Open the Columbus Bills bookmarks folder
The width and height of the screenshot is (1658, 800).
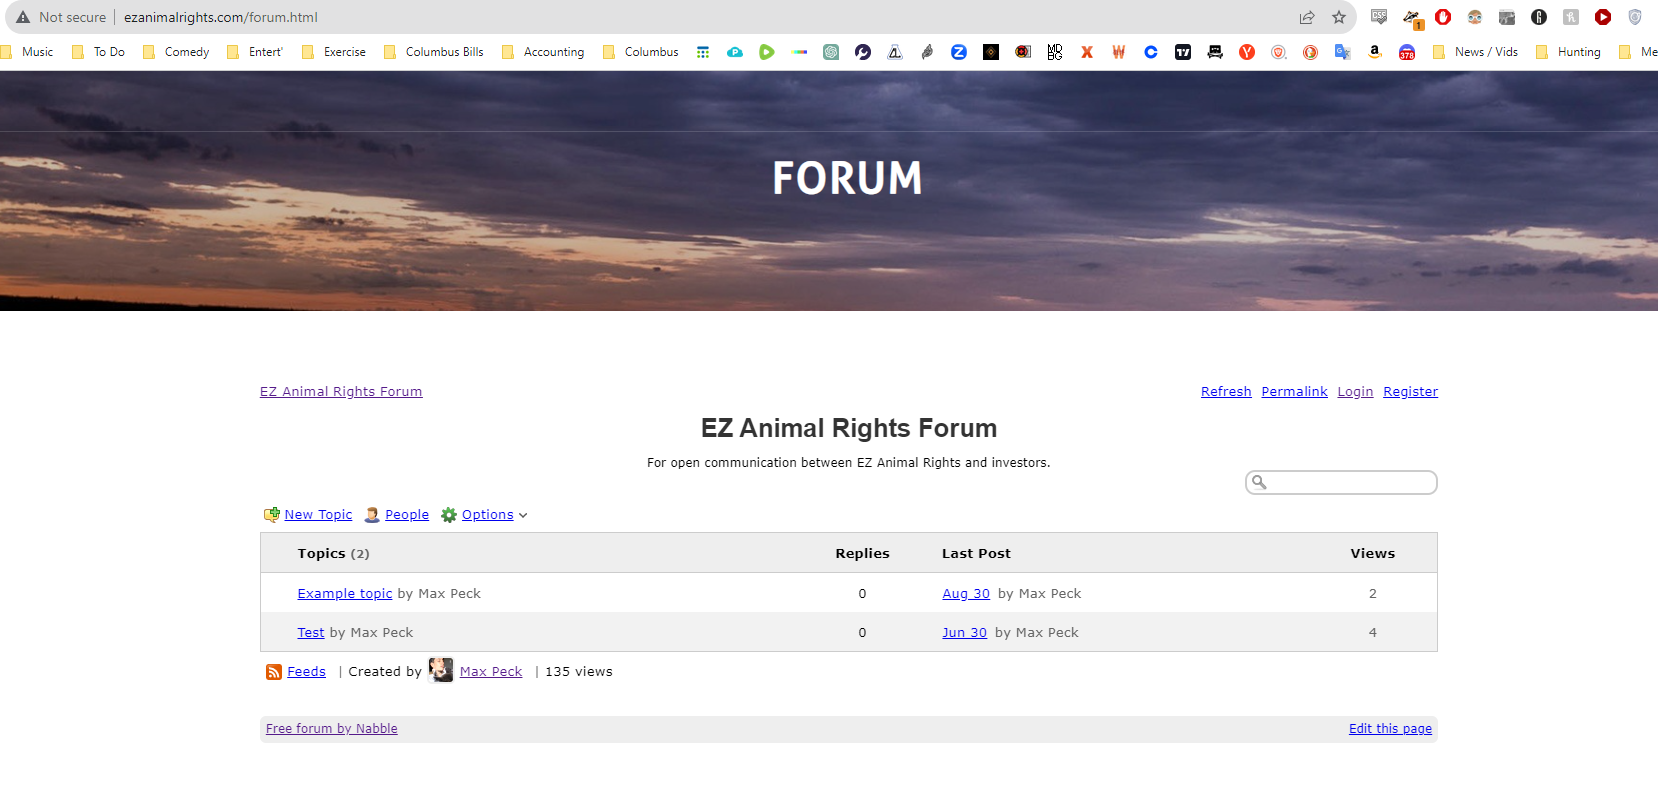[434, 52]
